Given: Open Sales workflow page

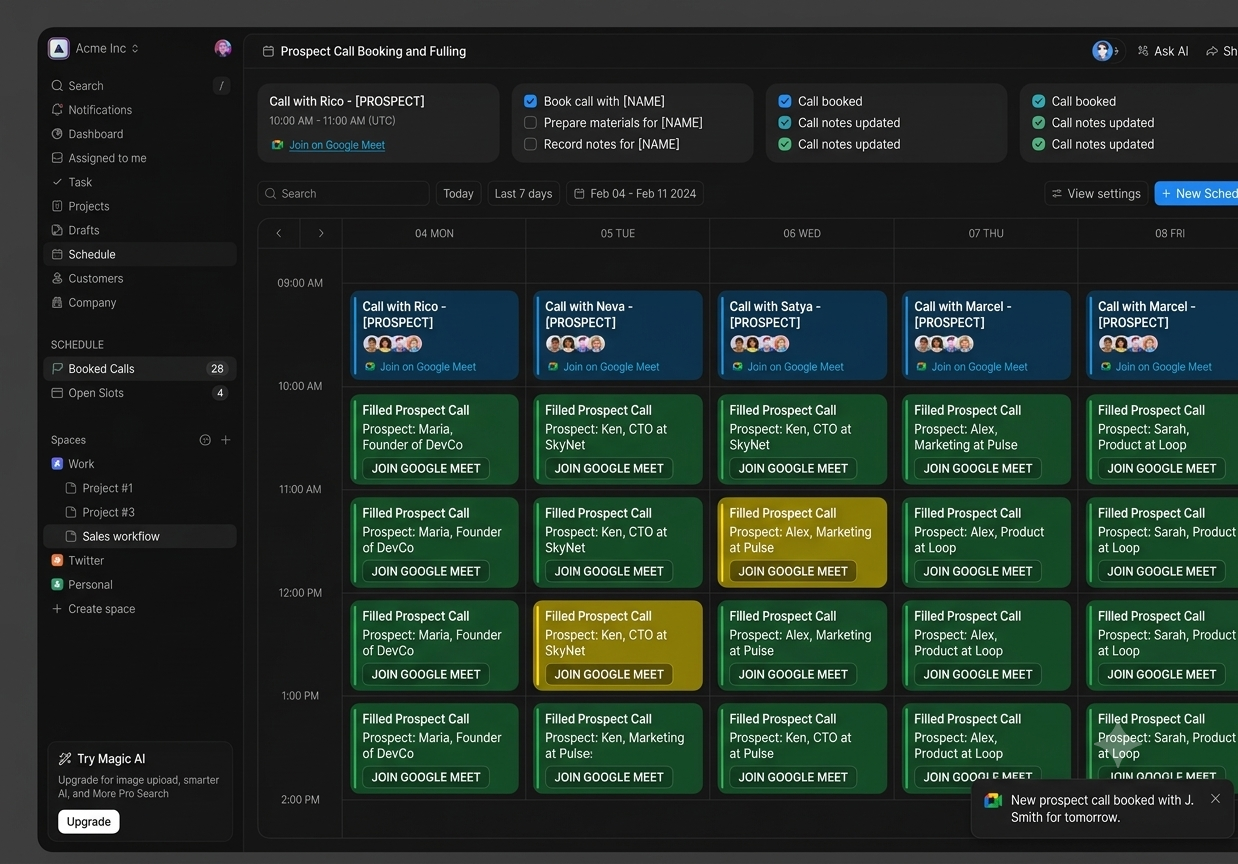Looking at the screenshot, I should point(140,536).
